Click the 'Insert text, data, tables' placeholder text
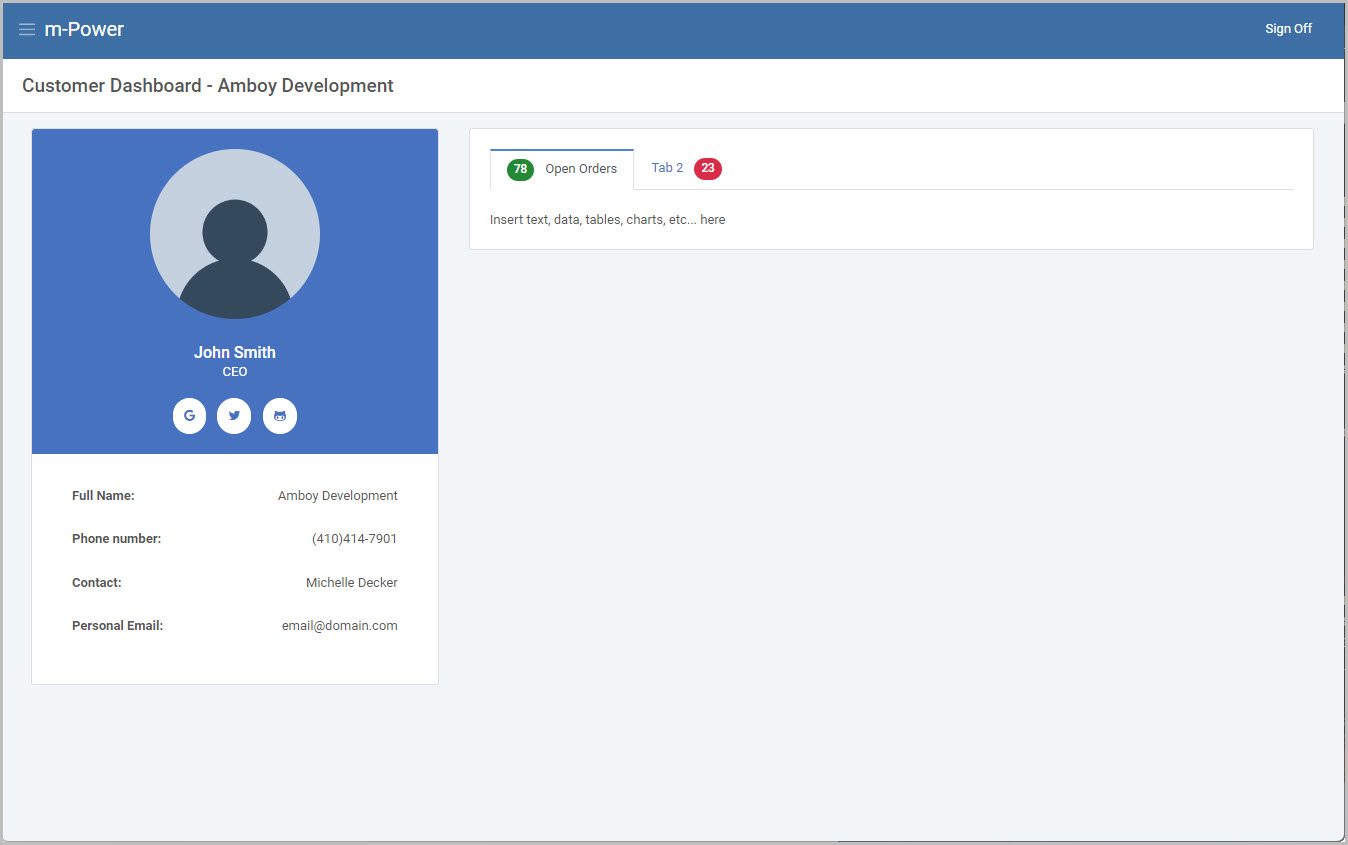The width and height of the screenshot is (1348, 845). coord(607,220)
